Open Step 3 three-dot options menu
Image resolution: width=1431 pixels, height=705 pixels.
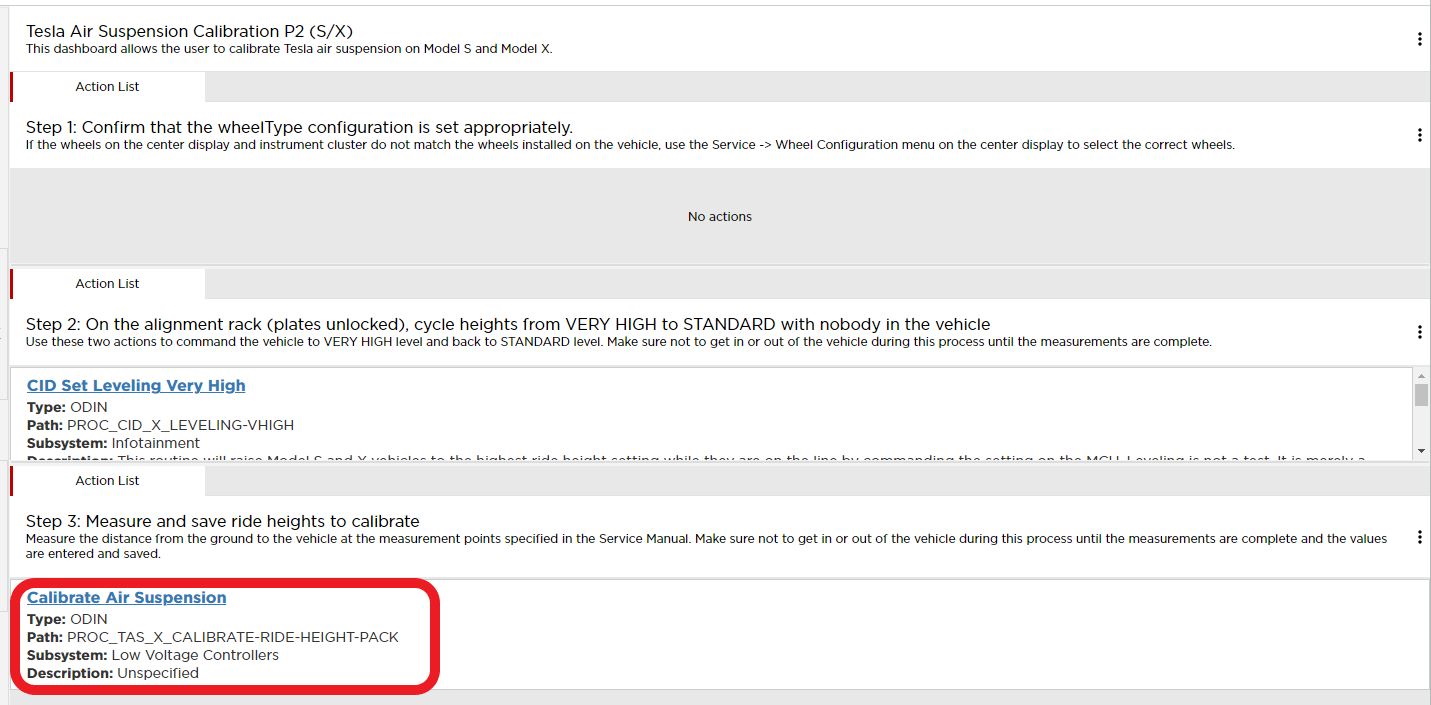pos(1419,538)
